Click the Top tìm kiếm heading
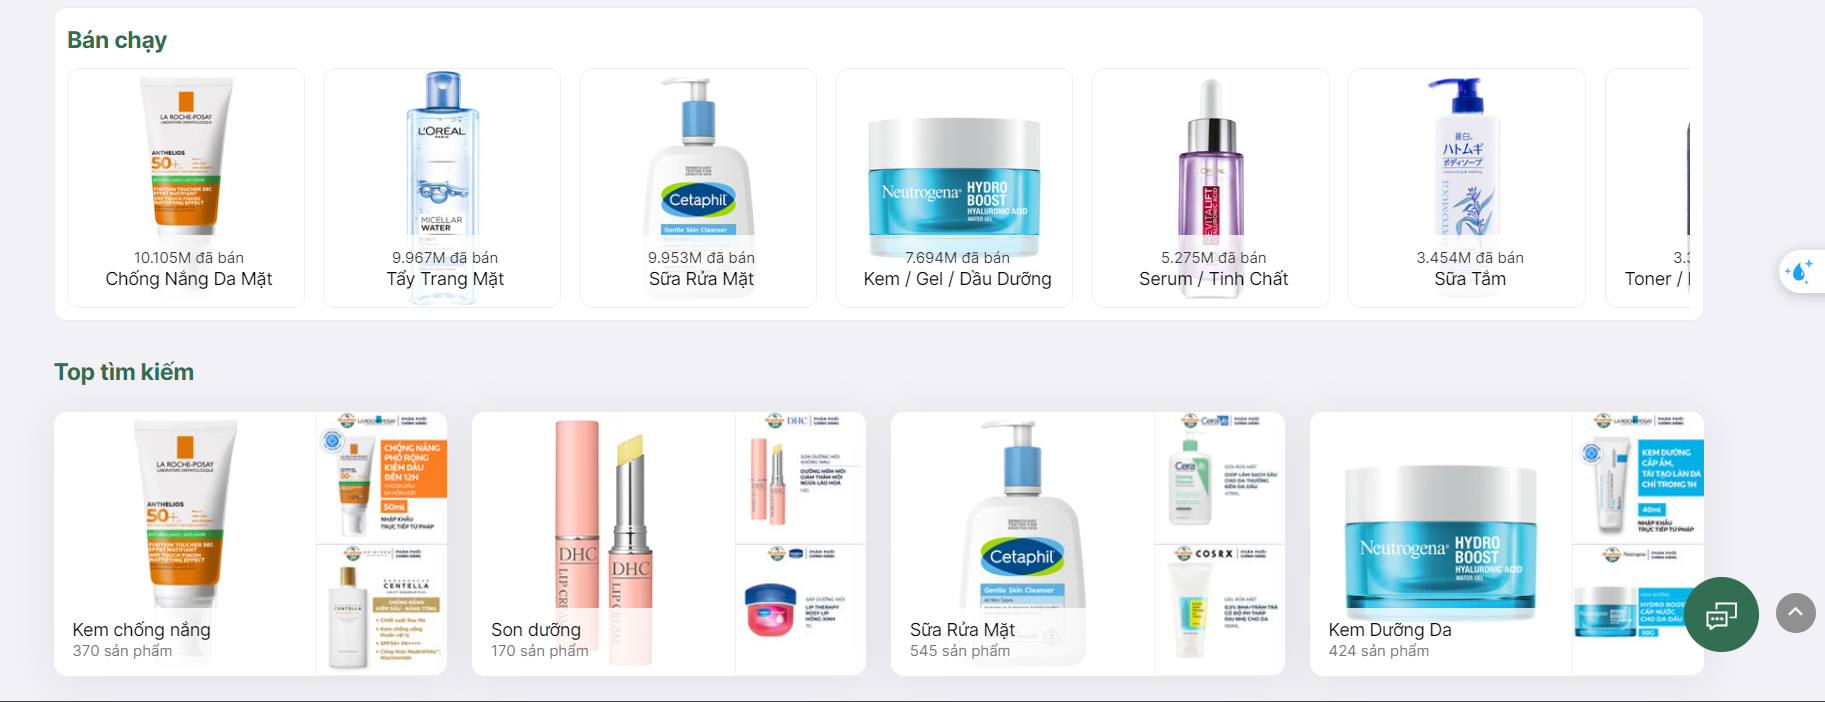This screenshot has width=1825, height=702. point(124,372)
